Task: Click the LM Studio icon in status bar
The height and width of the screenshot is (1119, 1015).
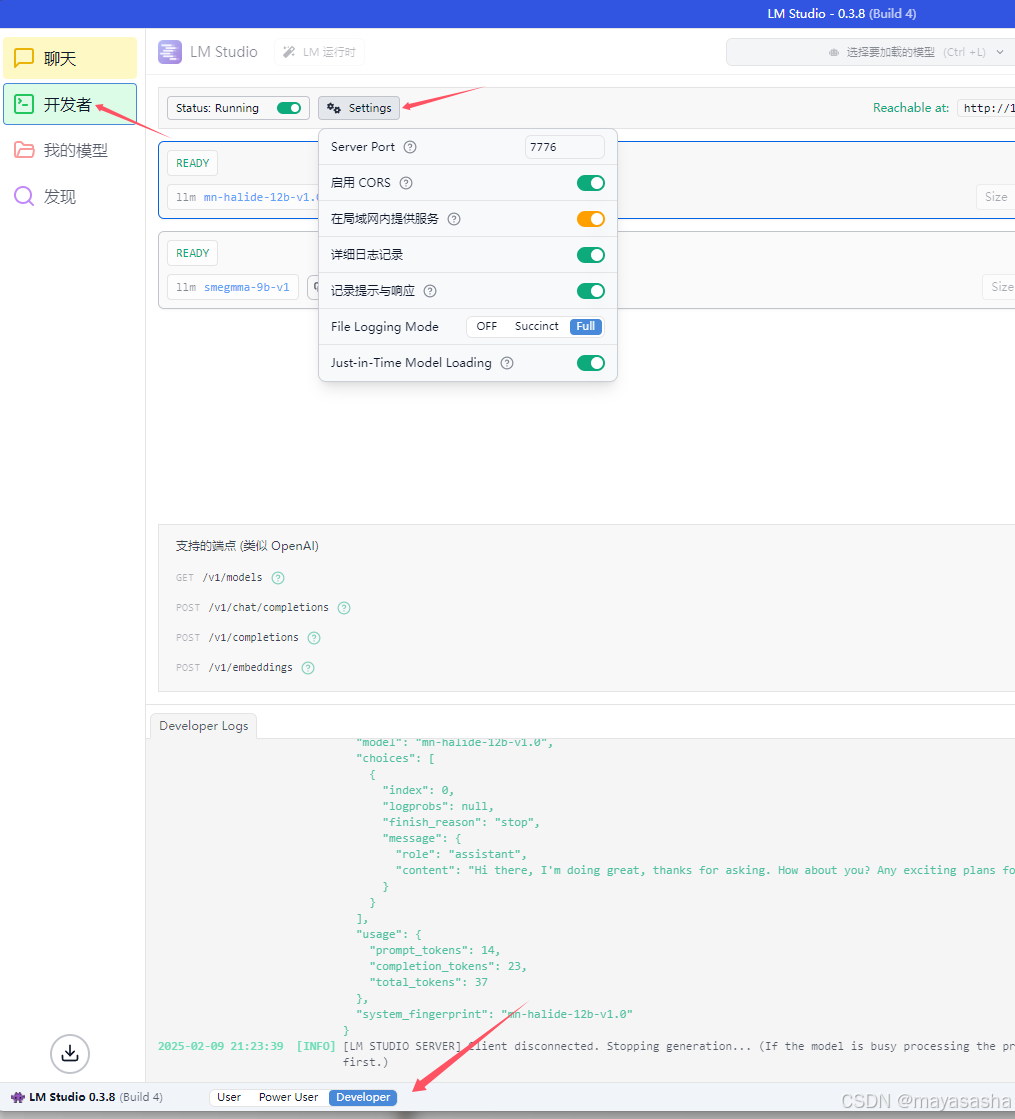Action: pyautogui.click(x=18, y=1098)
